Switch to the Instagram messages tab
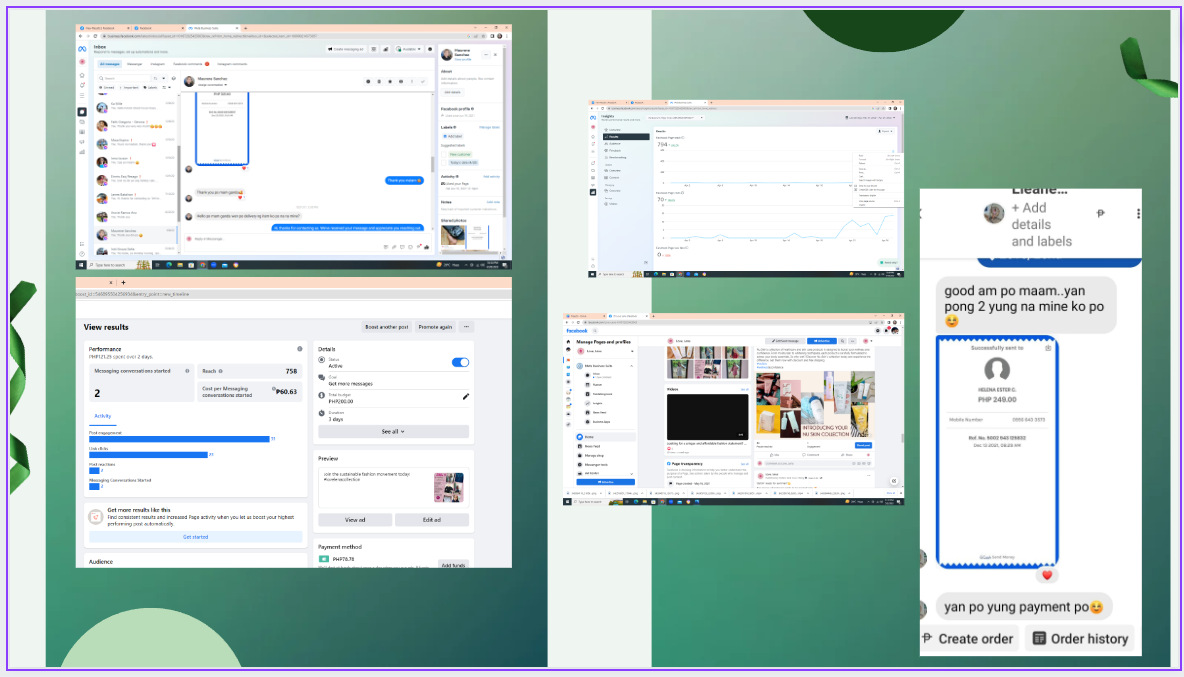The image size is (1184, 677). pos(157,63)
